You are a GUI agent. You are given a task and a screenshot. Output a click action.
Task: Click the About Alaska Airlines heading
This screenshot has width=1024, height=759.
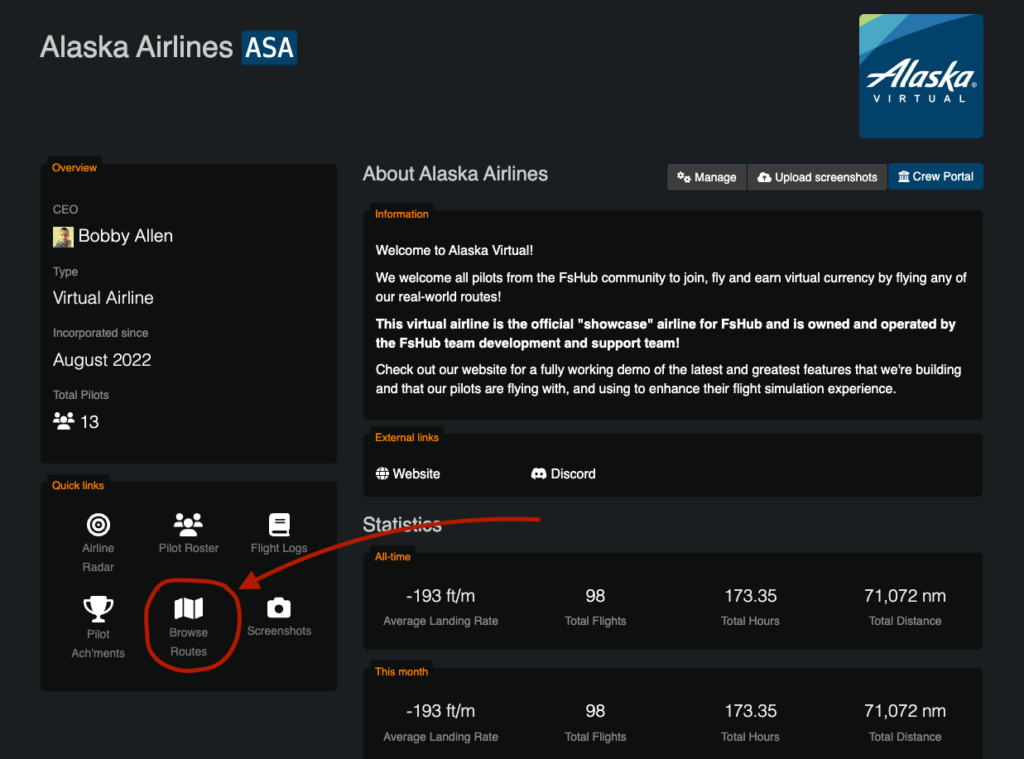pyautogui.click(x=455, y=174)
